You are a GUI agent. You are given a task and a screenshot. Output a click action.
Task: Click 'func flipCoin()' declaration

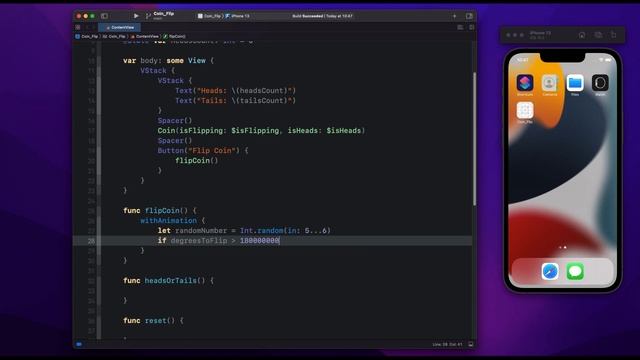(160, 211)
